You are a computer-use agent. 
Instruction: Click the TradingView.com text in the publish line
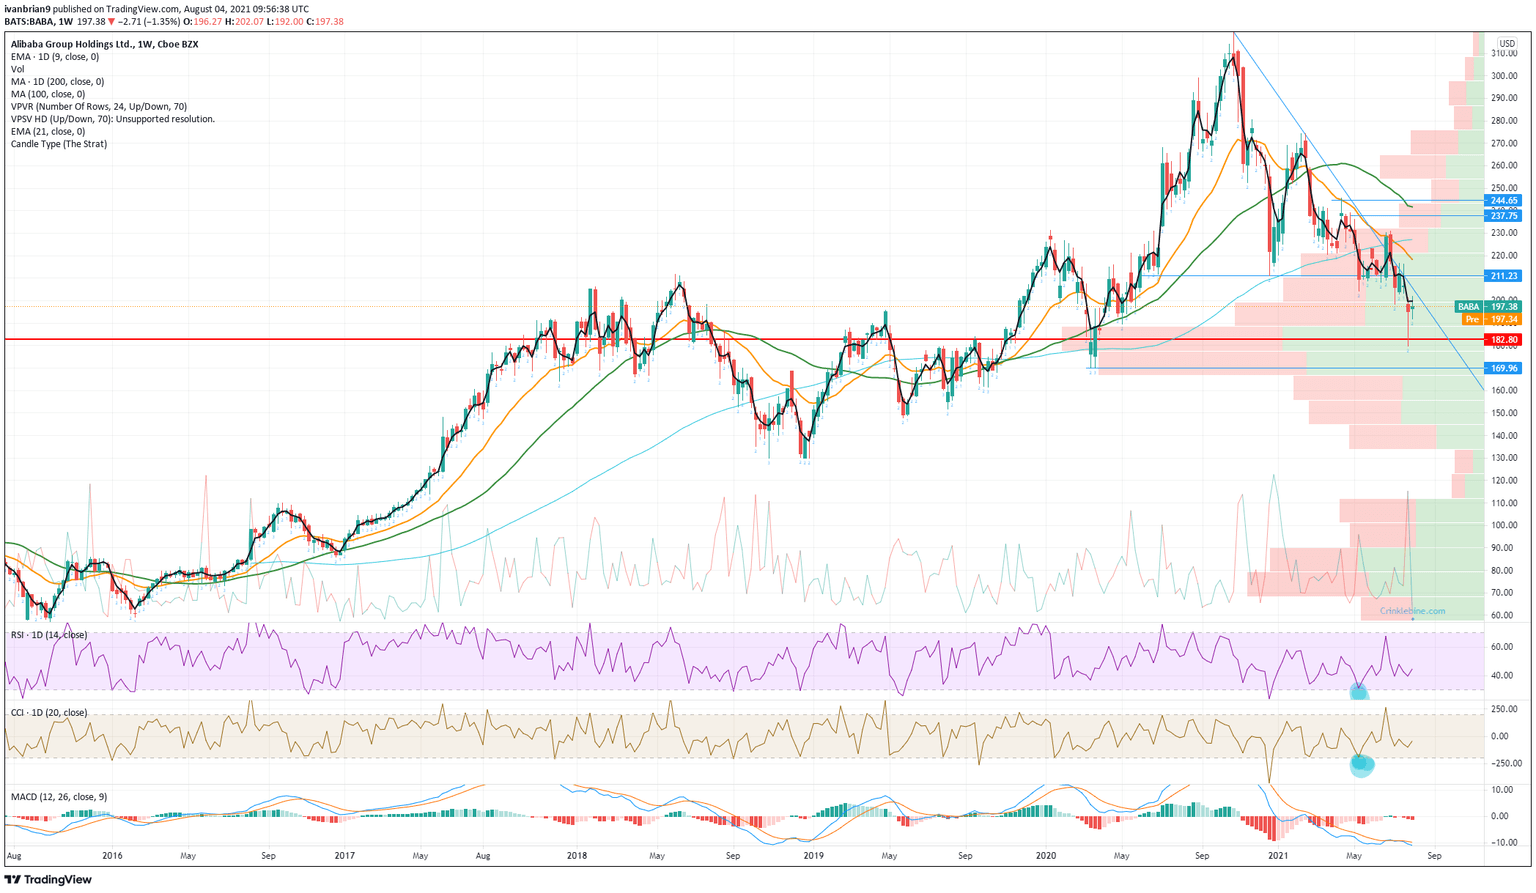click(x=144, y=8)
